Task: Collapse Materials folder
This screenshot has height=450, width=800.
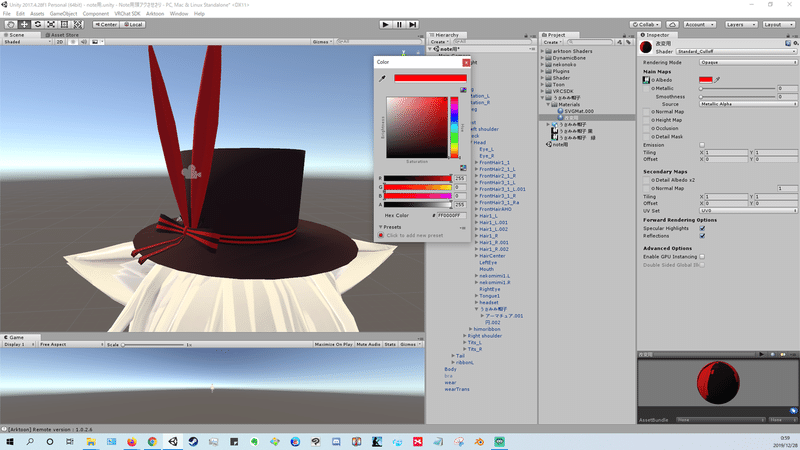Action: point(548,104)
